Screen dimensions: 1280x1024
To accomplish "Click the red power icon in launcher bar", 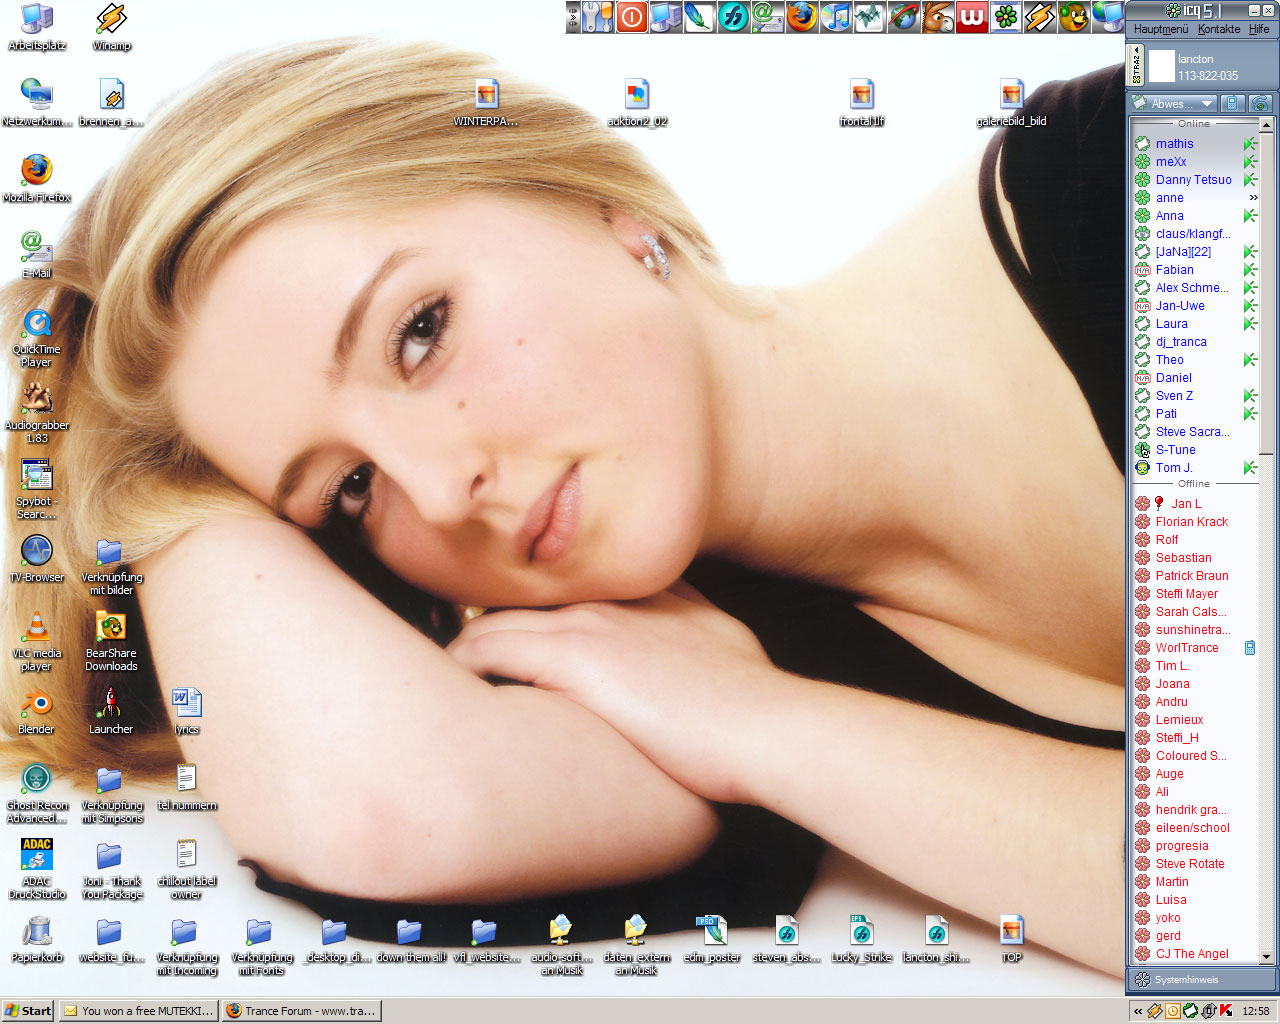I will pyautogui.click(x=631, y=17).
